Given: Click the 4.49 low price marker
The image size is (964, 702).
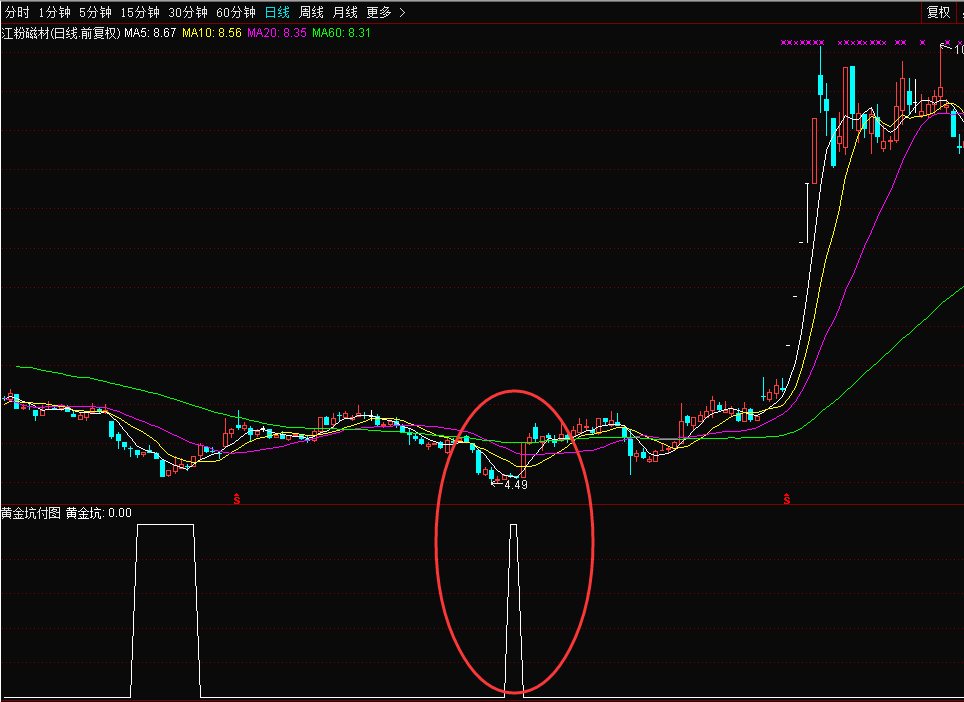Looking at the screenshot, I should tap(515, 484).
